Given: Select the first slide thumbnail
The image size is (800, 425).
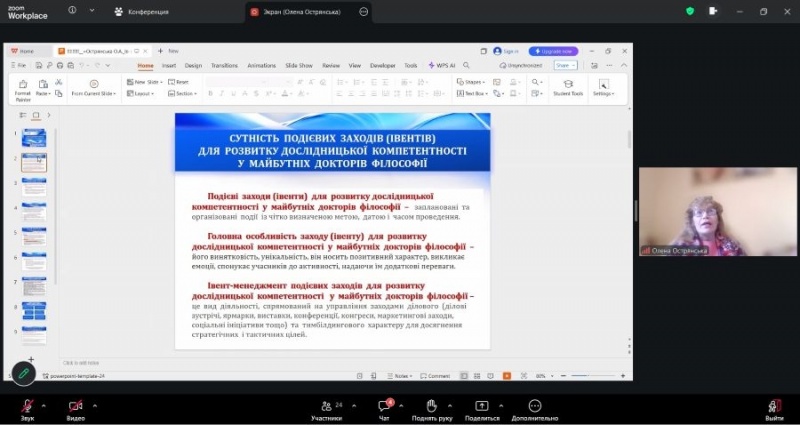Looking at the screenshot, I should [34, 138].
